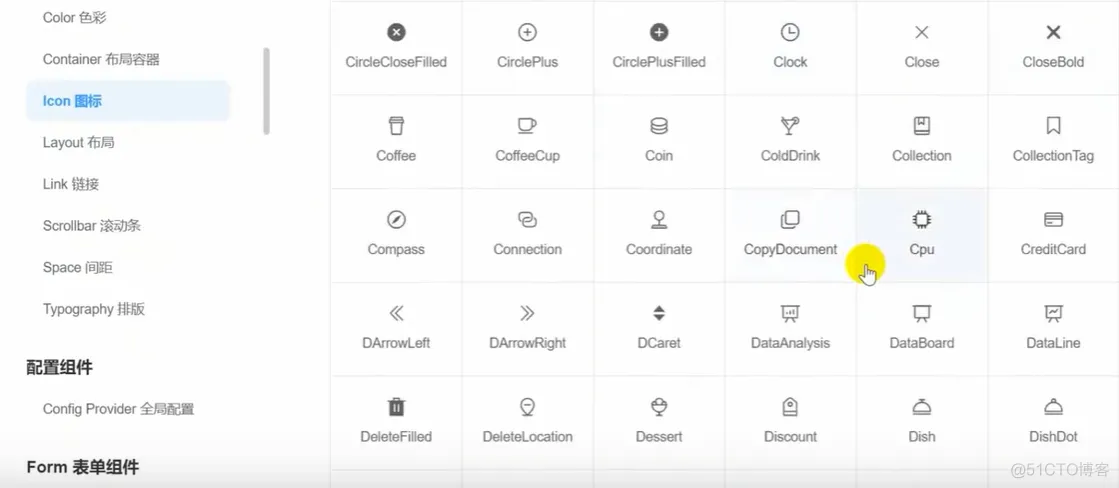
Task: Click the Clock icon
Action: pos(790,32)
